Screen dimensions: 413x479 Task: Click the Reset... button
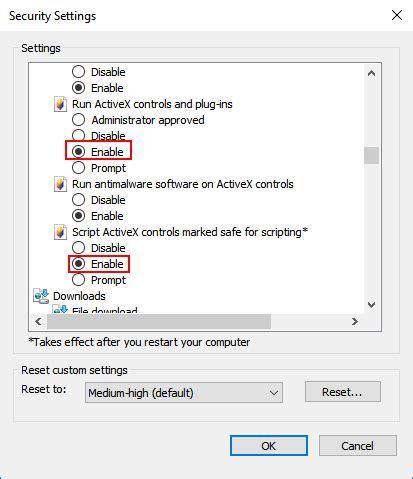point(343,392)
